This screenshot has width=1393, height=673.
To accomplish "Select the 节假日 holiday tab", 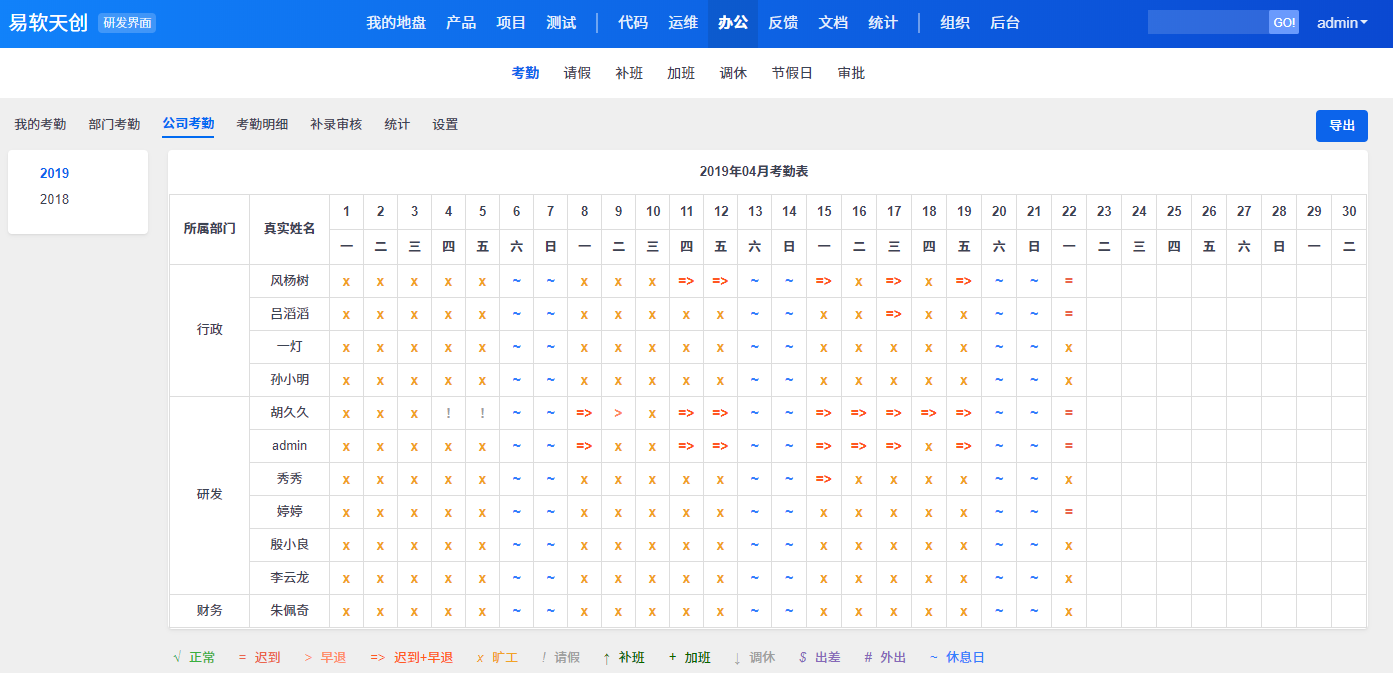I will (792, 73).
